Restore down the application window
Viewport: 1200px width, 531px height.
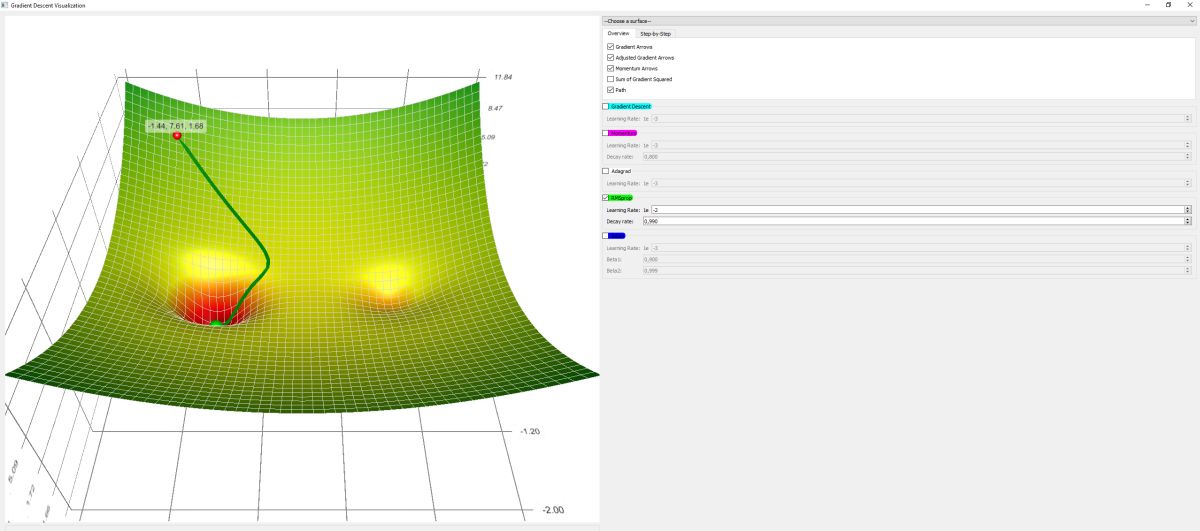[1168, 5]
